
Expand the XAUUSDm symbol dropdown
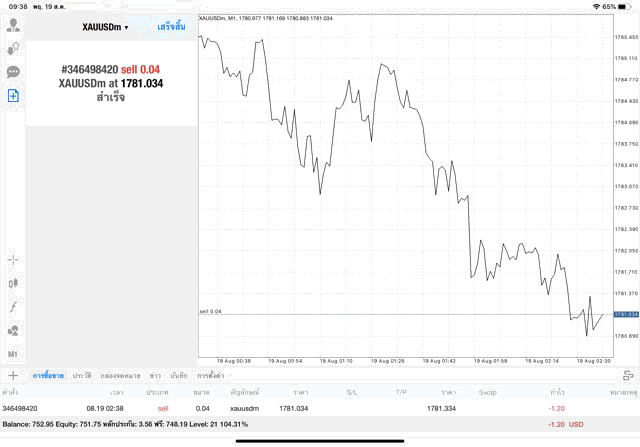[105, 26]
